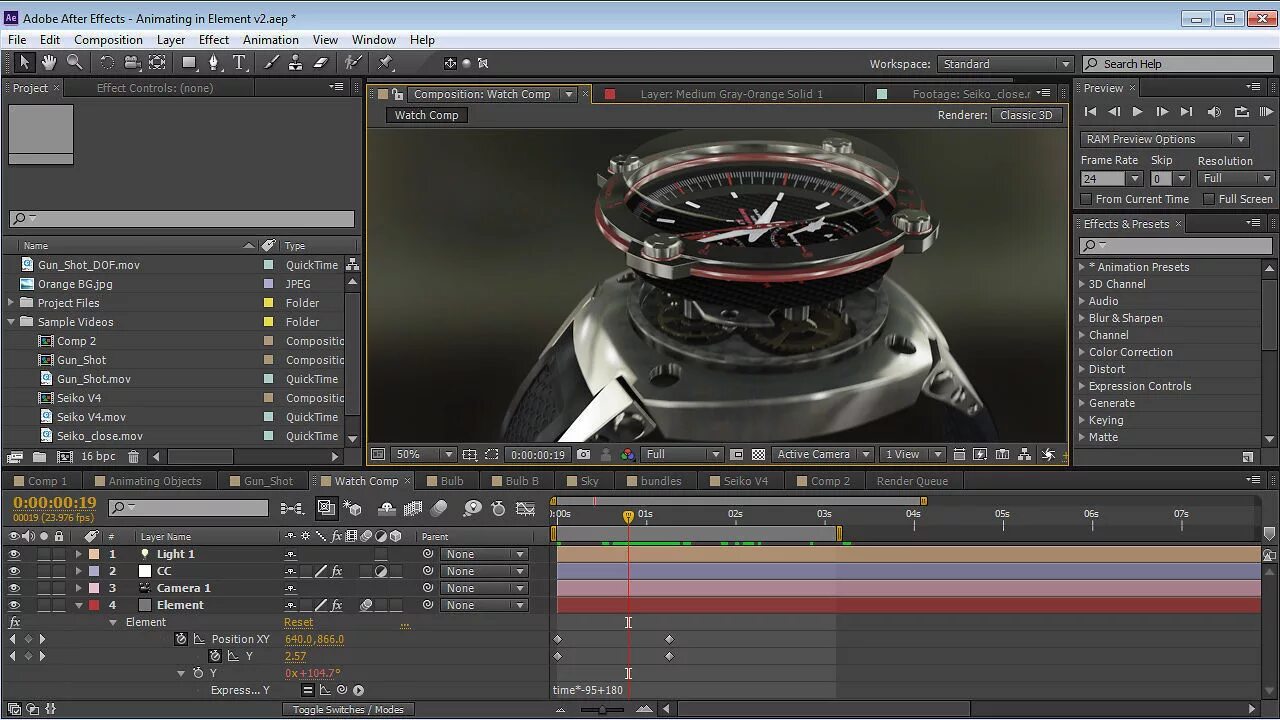Viewport: 1280px width, 720px height.
Task: Open the viewer magnification 50% dropdown
Action: click(422, 455)
